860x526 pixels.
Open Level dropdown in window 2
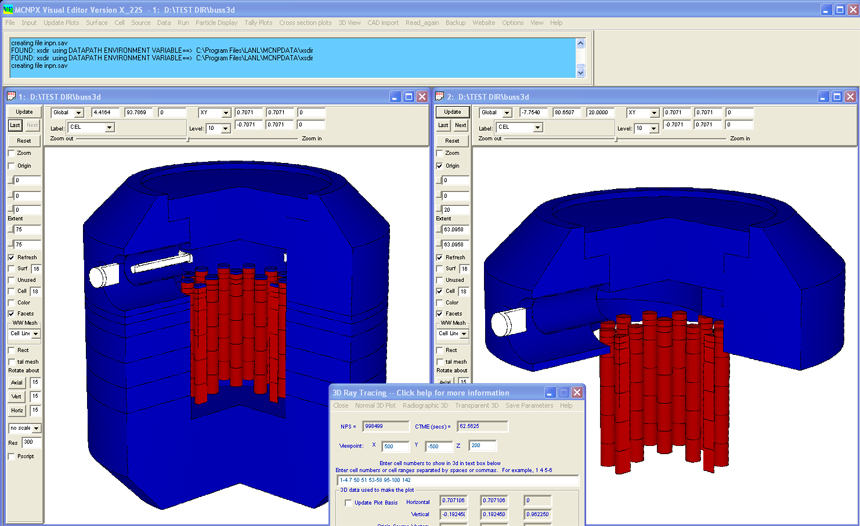[653, 128]
